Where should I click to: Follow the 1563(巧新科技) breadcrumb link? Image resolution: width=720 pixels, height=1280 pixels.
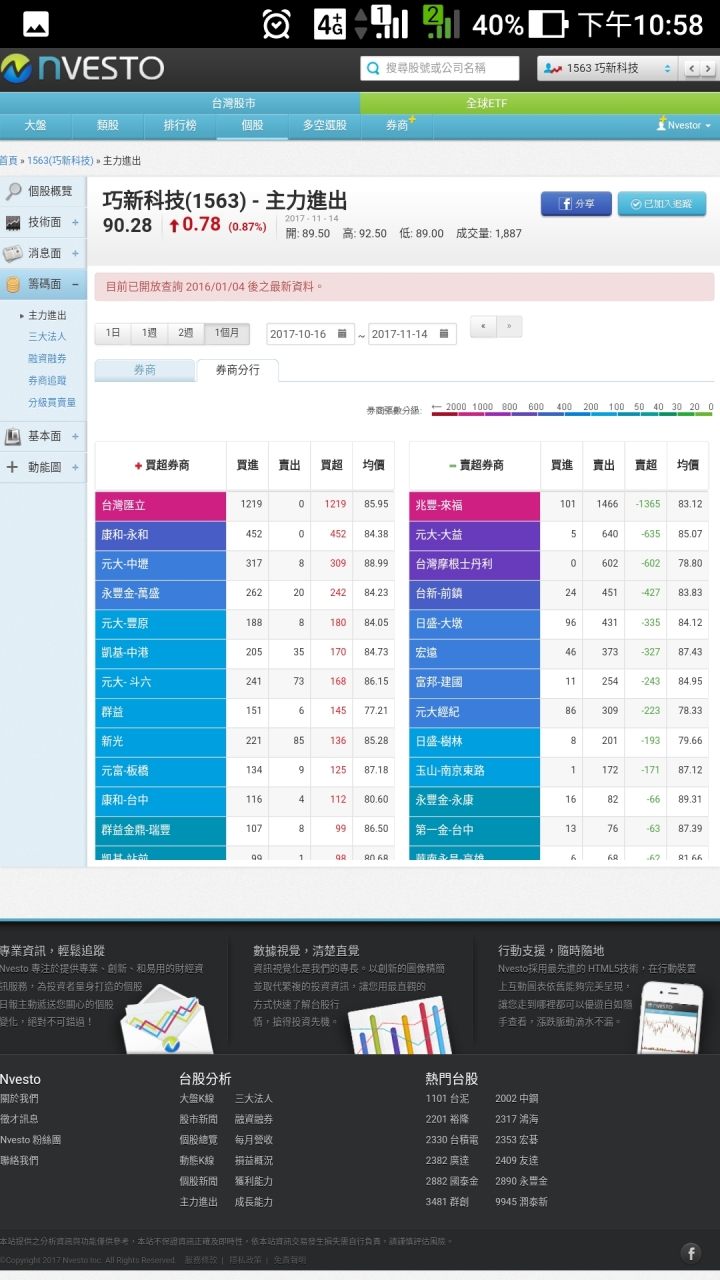click(x=60, y=160)
